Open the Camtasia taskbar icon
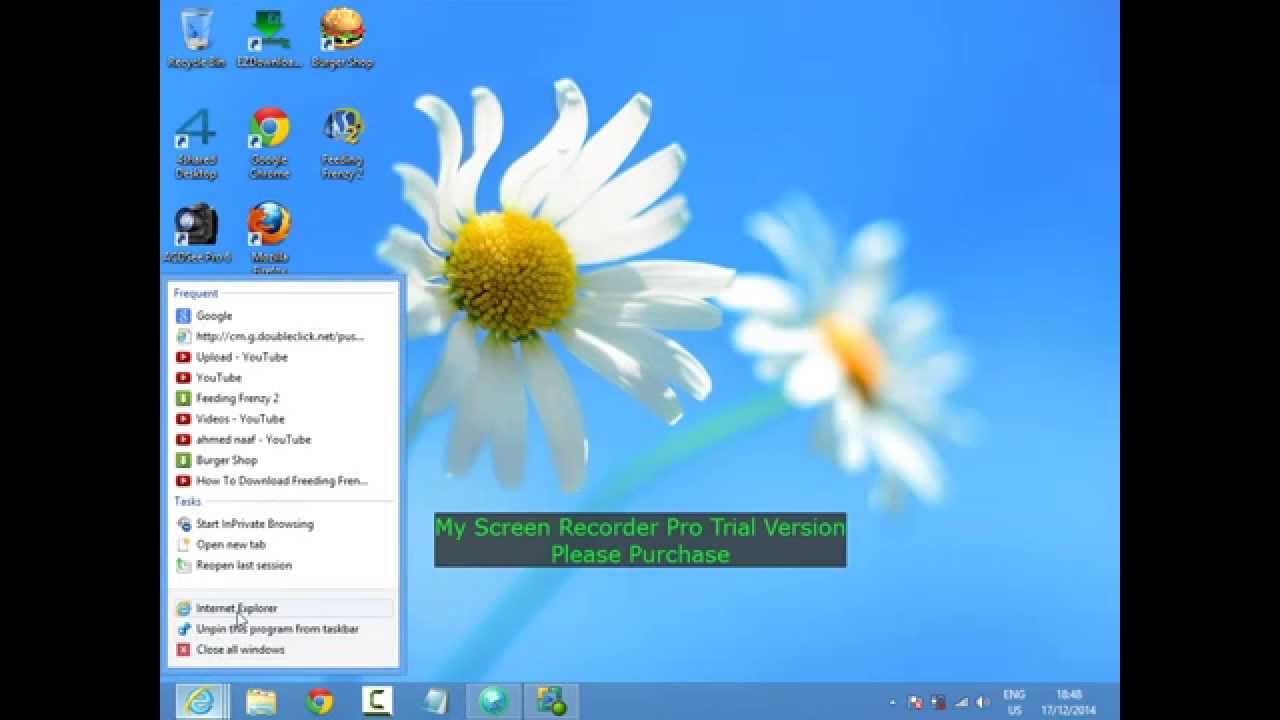The height and width of the screenshot is (720, 1280). click(377, 701)
